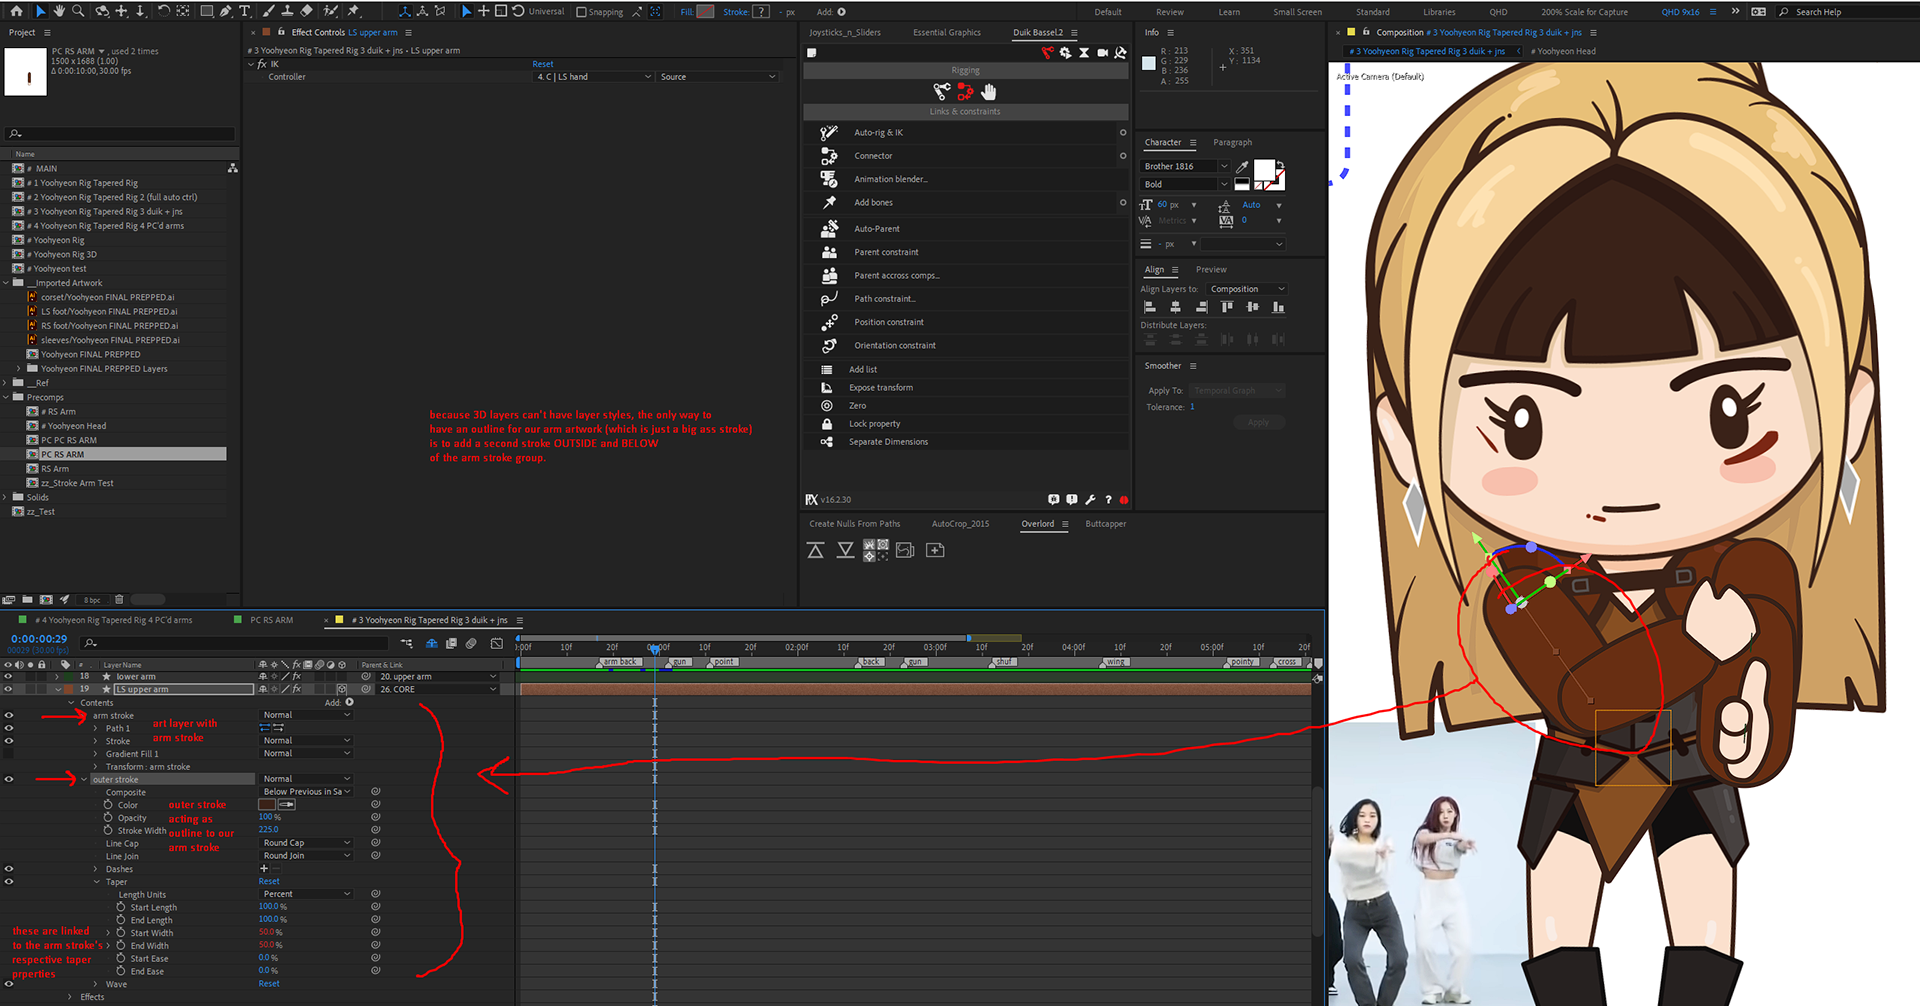1920x1006 pixels.
Task: Click the Home icon
Action: click(x=17, y=11)
